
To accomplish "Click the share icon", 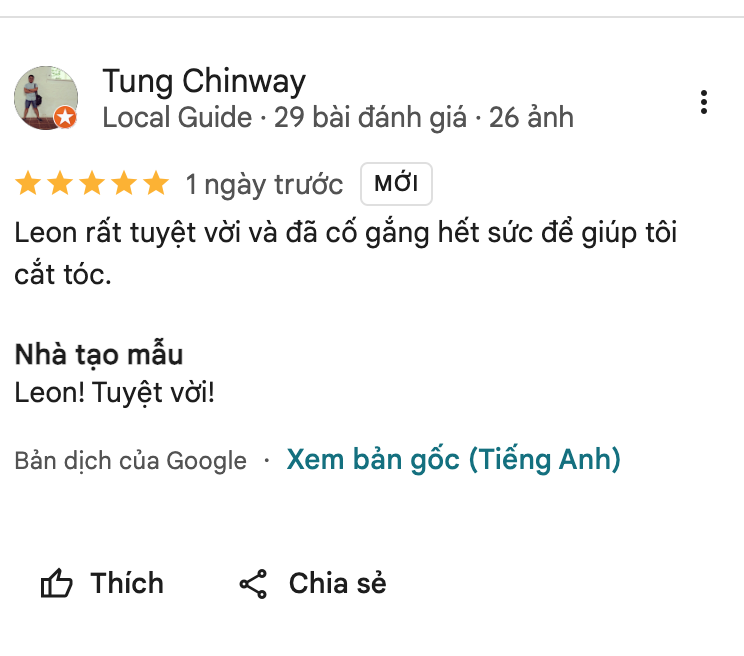I will [253, 584].
